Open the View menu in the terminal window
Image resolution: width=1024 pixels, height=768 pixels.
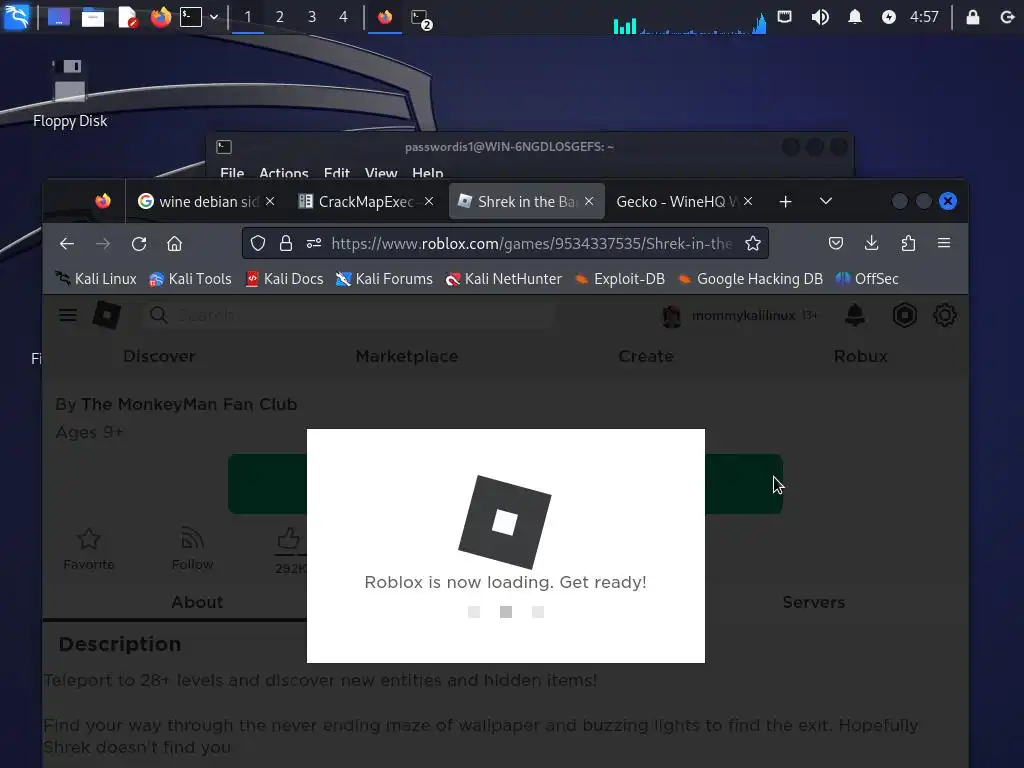click(381, 173)
